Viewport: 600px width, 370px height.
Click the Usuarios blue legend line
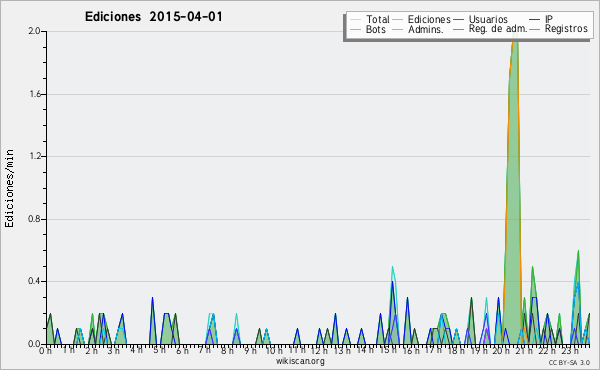(x=459, y=20)
